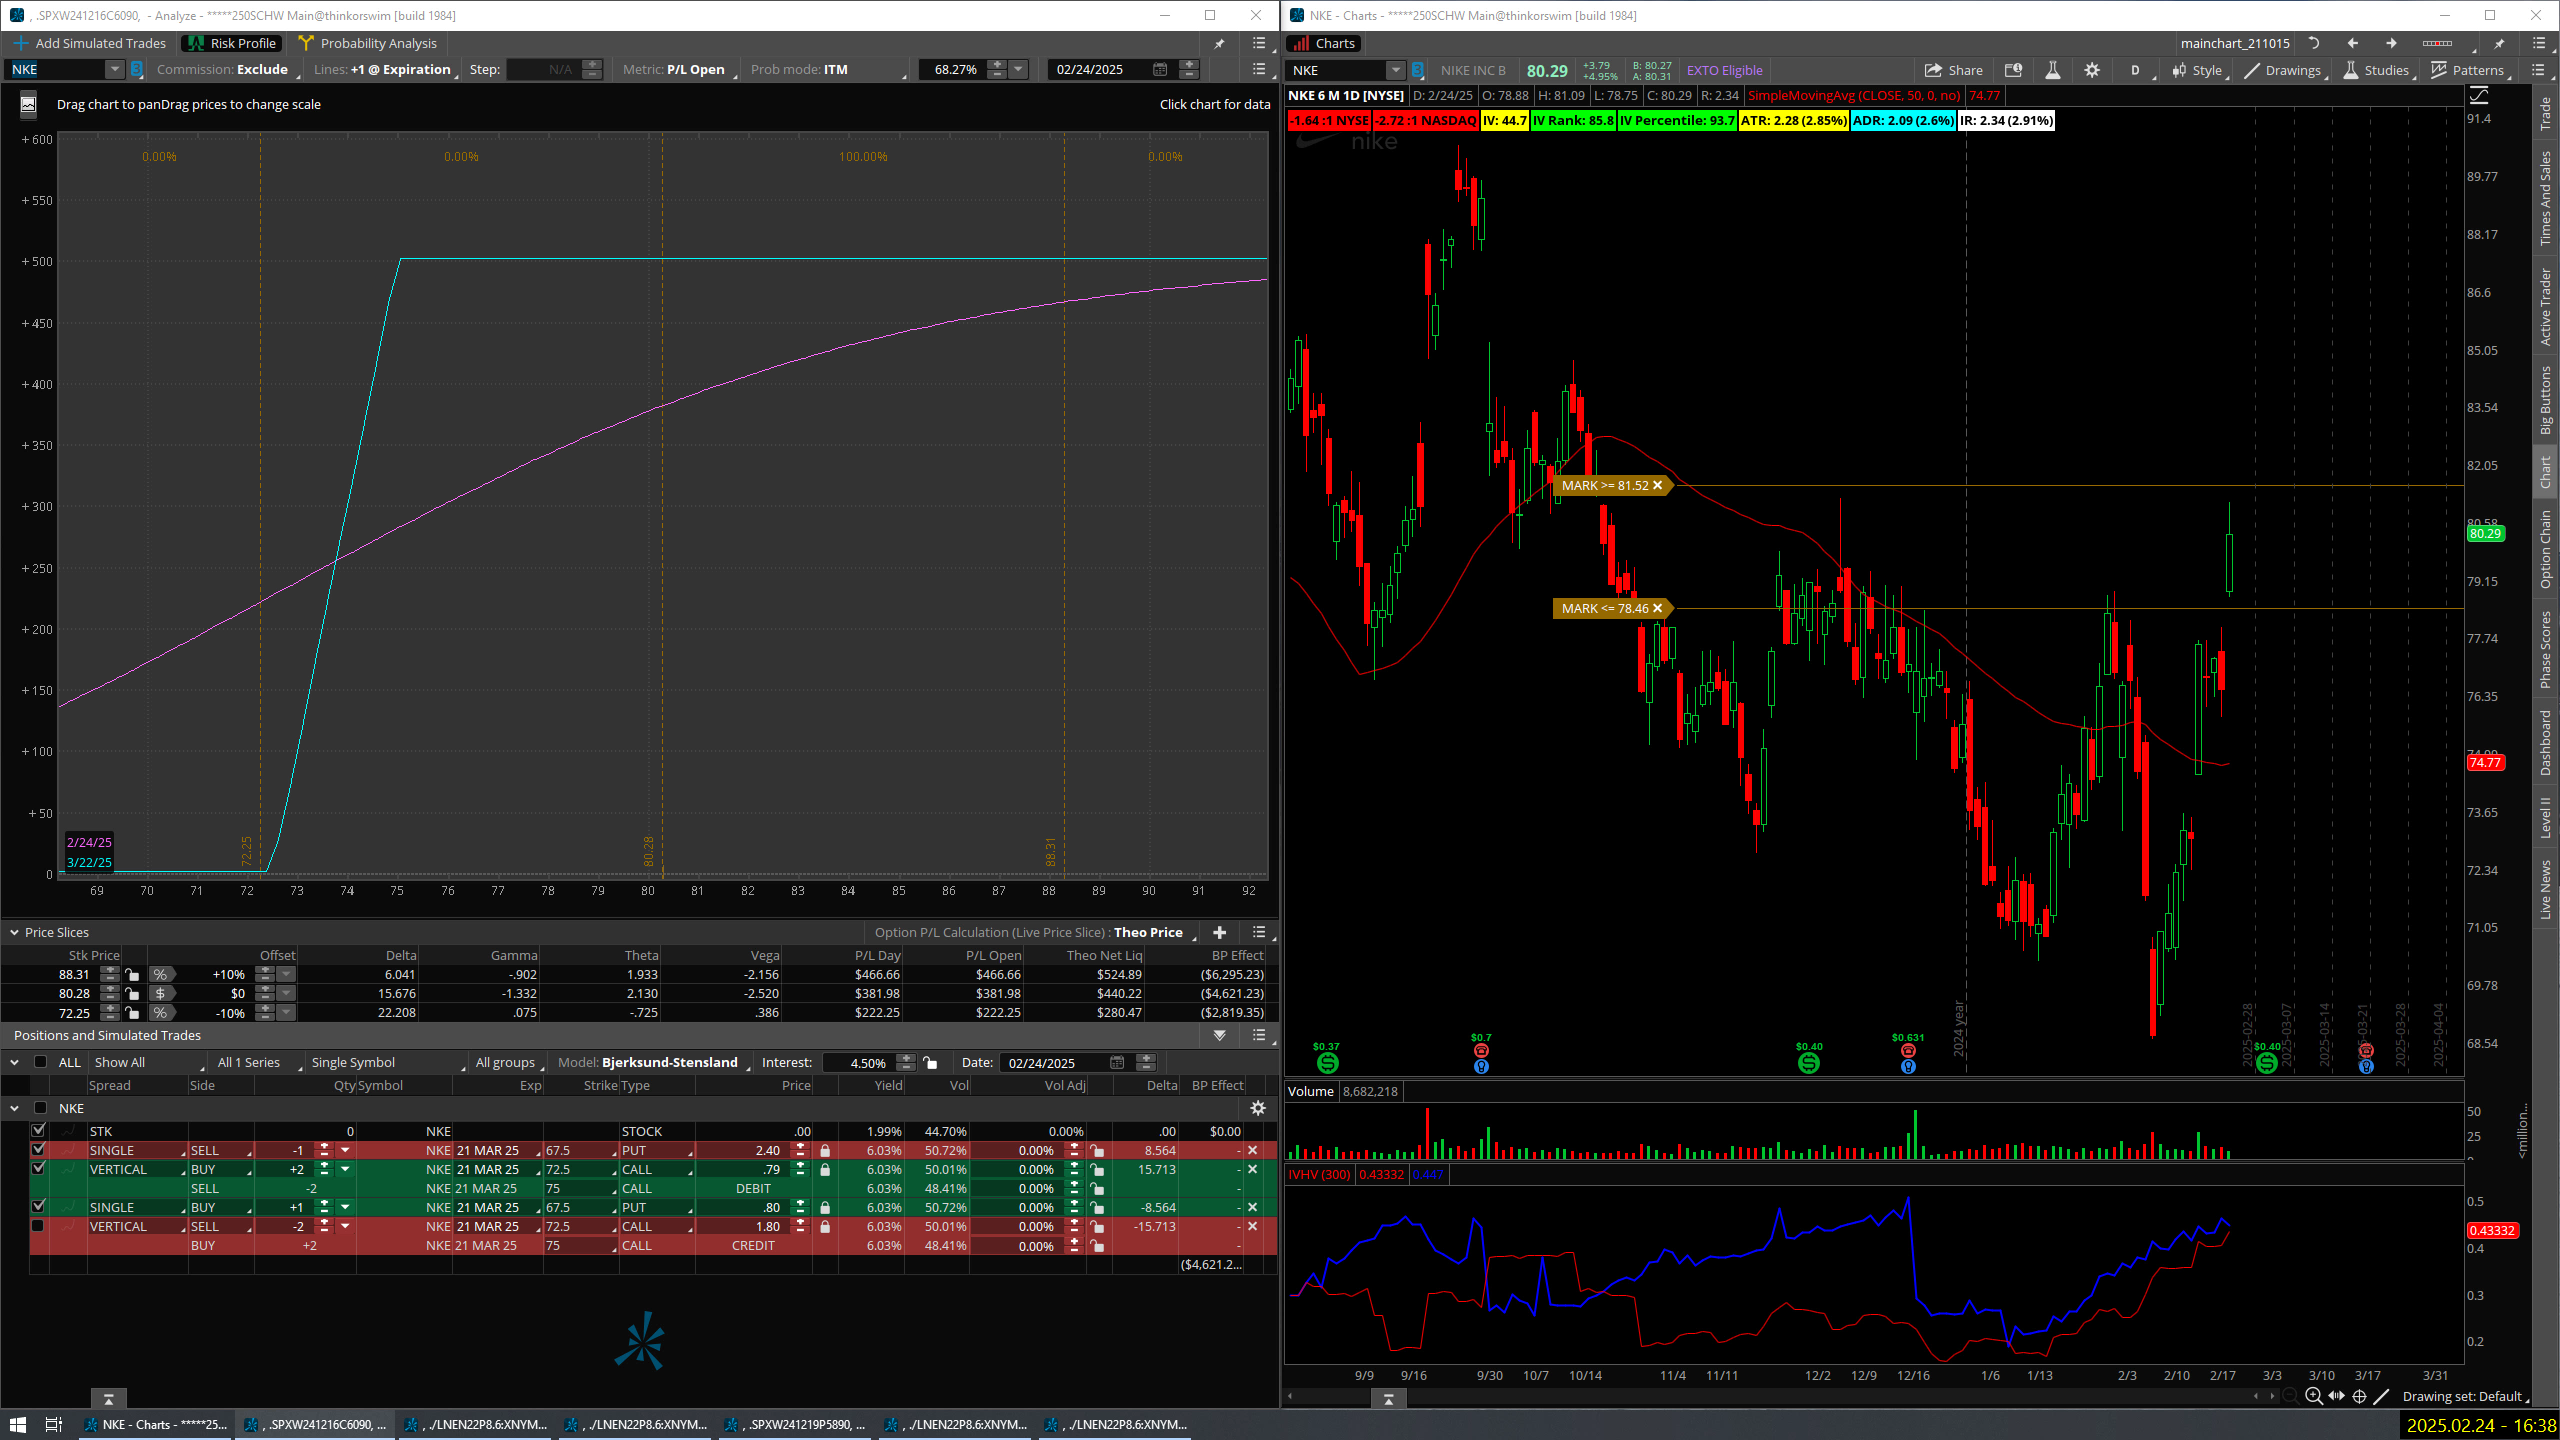Click the flask Studies icon in the chart toolbar
The image size is (2560, 1440).
pyautogui.click(x=2052, y=70)
